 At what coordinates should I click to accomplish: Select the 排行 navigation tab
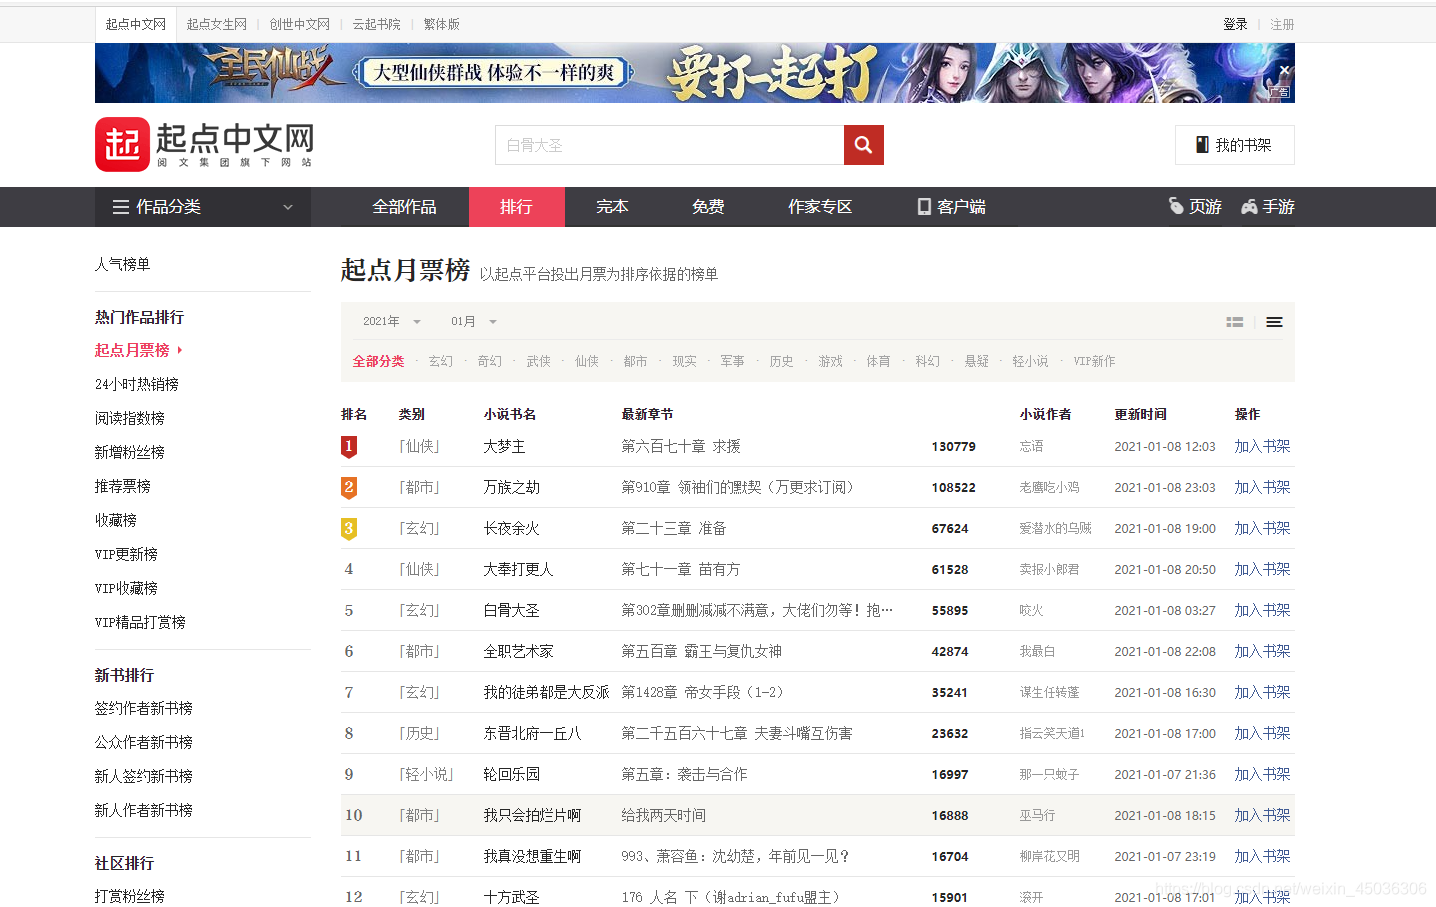[x=516, y=207]
